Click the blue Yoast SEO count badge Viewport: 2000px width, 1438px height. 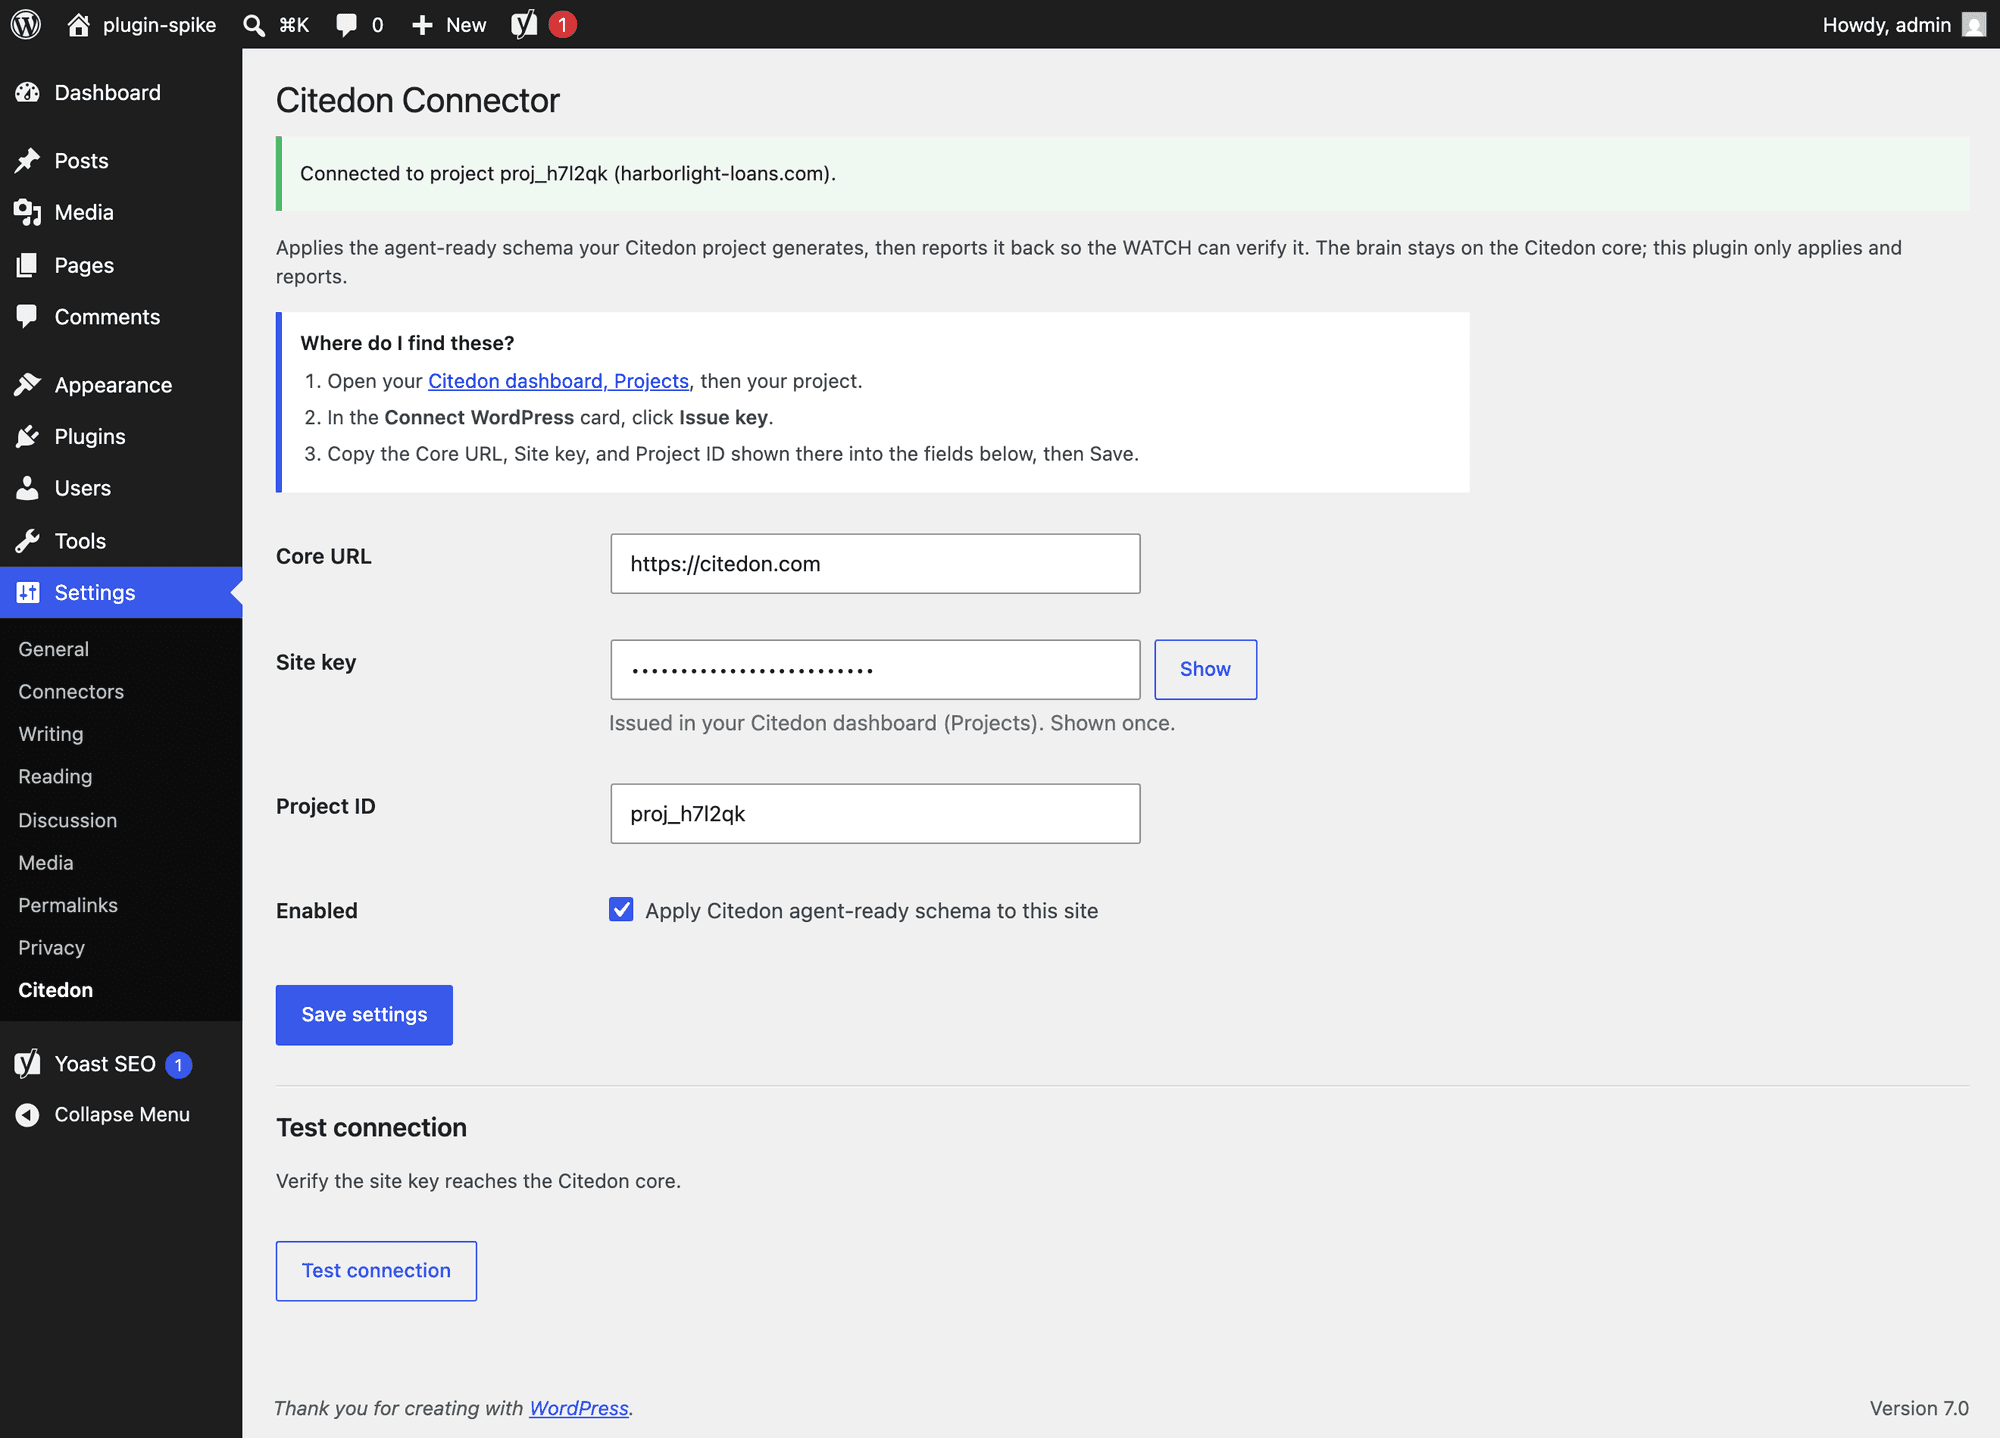pyautogui.click(x=178, y=1065)
